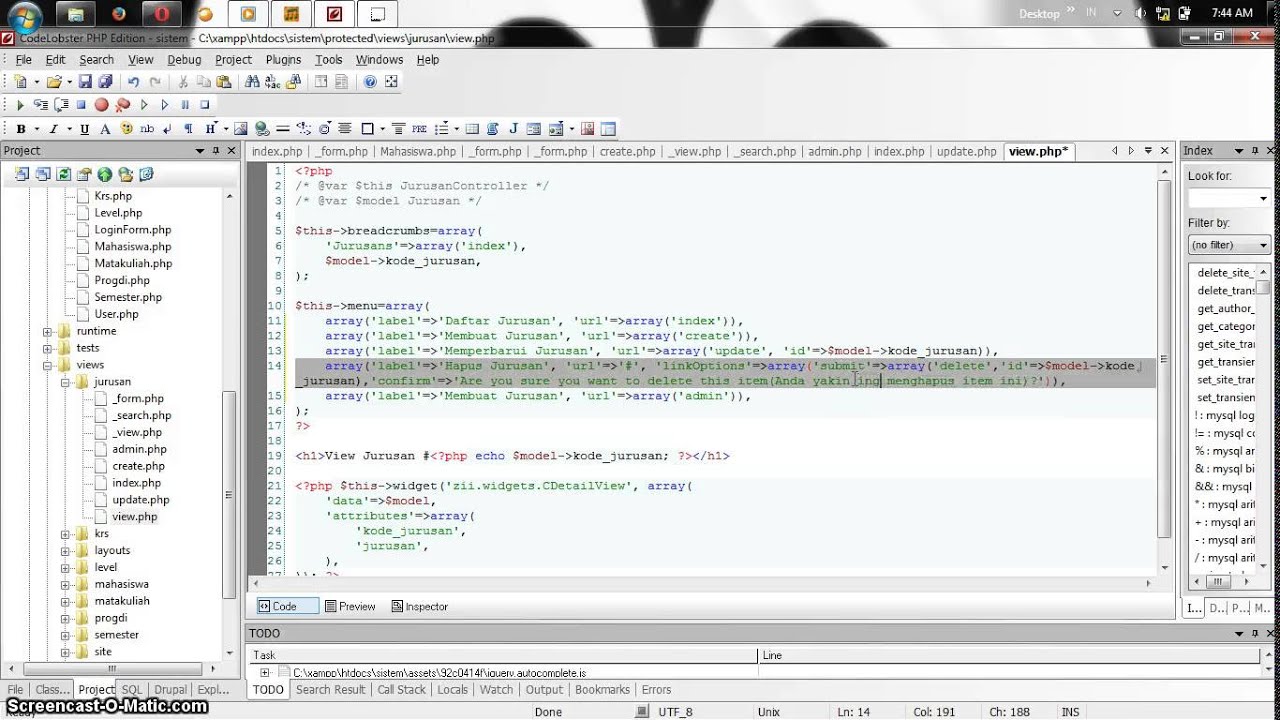Viewport: 1280px width, 720px height.
Task: Click the debug Pause icon
Action: coord(185,105)
